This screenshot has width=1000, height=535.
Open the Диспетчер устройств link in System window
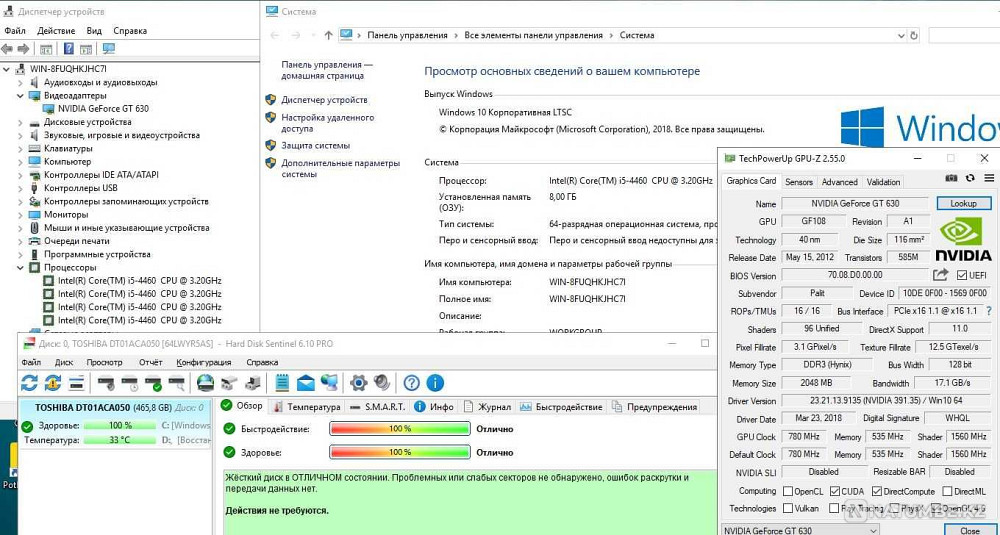(325, 100)
